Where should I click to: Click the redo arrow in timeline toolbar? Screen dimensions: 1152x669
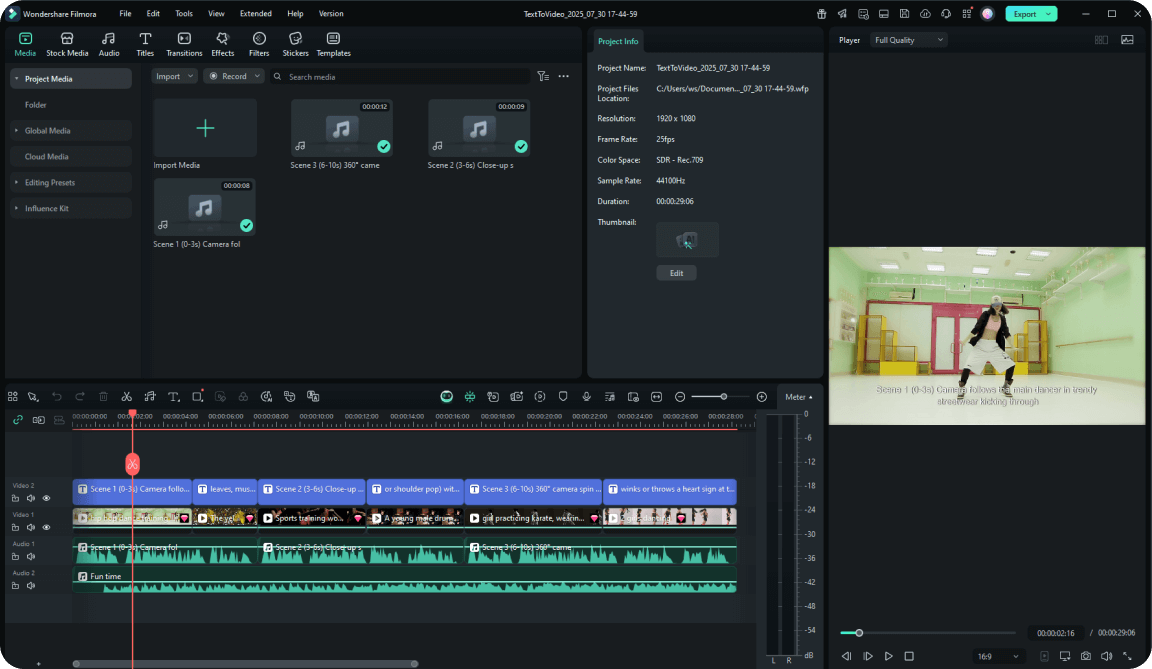click(80, 397)
